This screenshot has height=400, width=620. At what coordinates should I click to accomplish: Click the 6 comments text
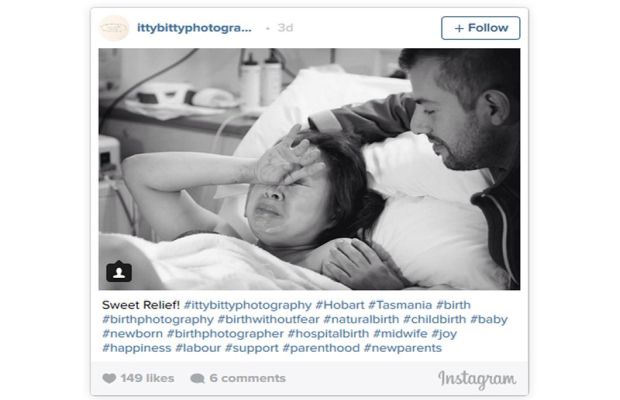248,378
